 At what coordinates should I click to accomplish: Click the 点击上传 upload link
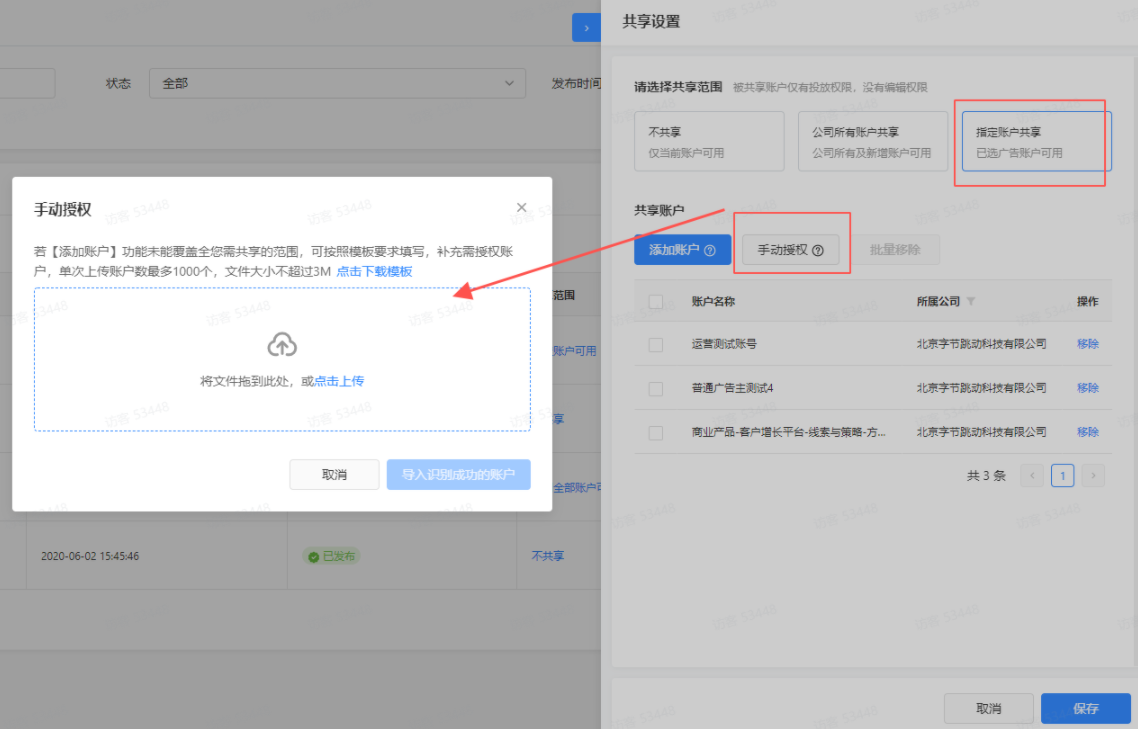point(339,380)
